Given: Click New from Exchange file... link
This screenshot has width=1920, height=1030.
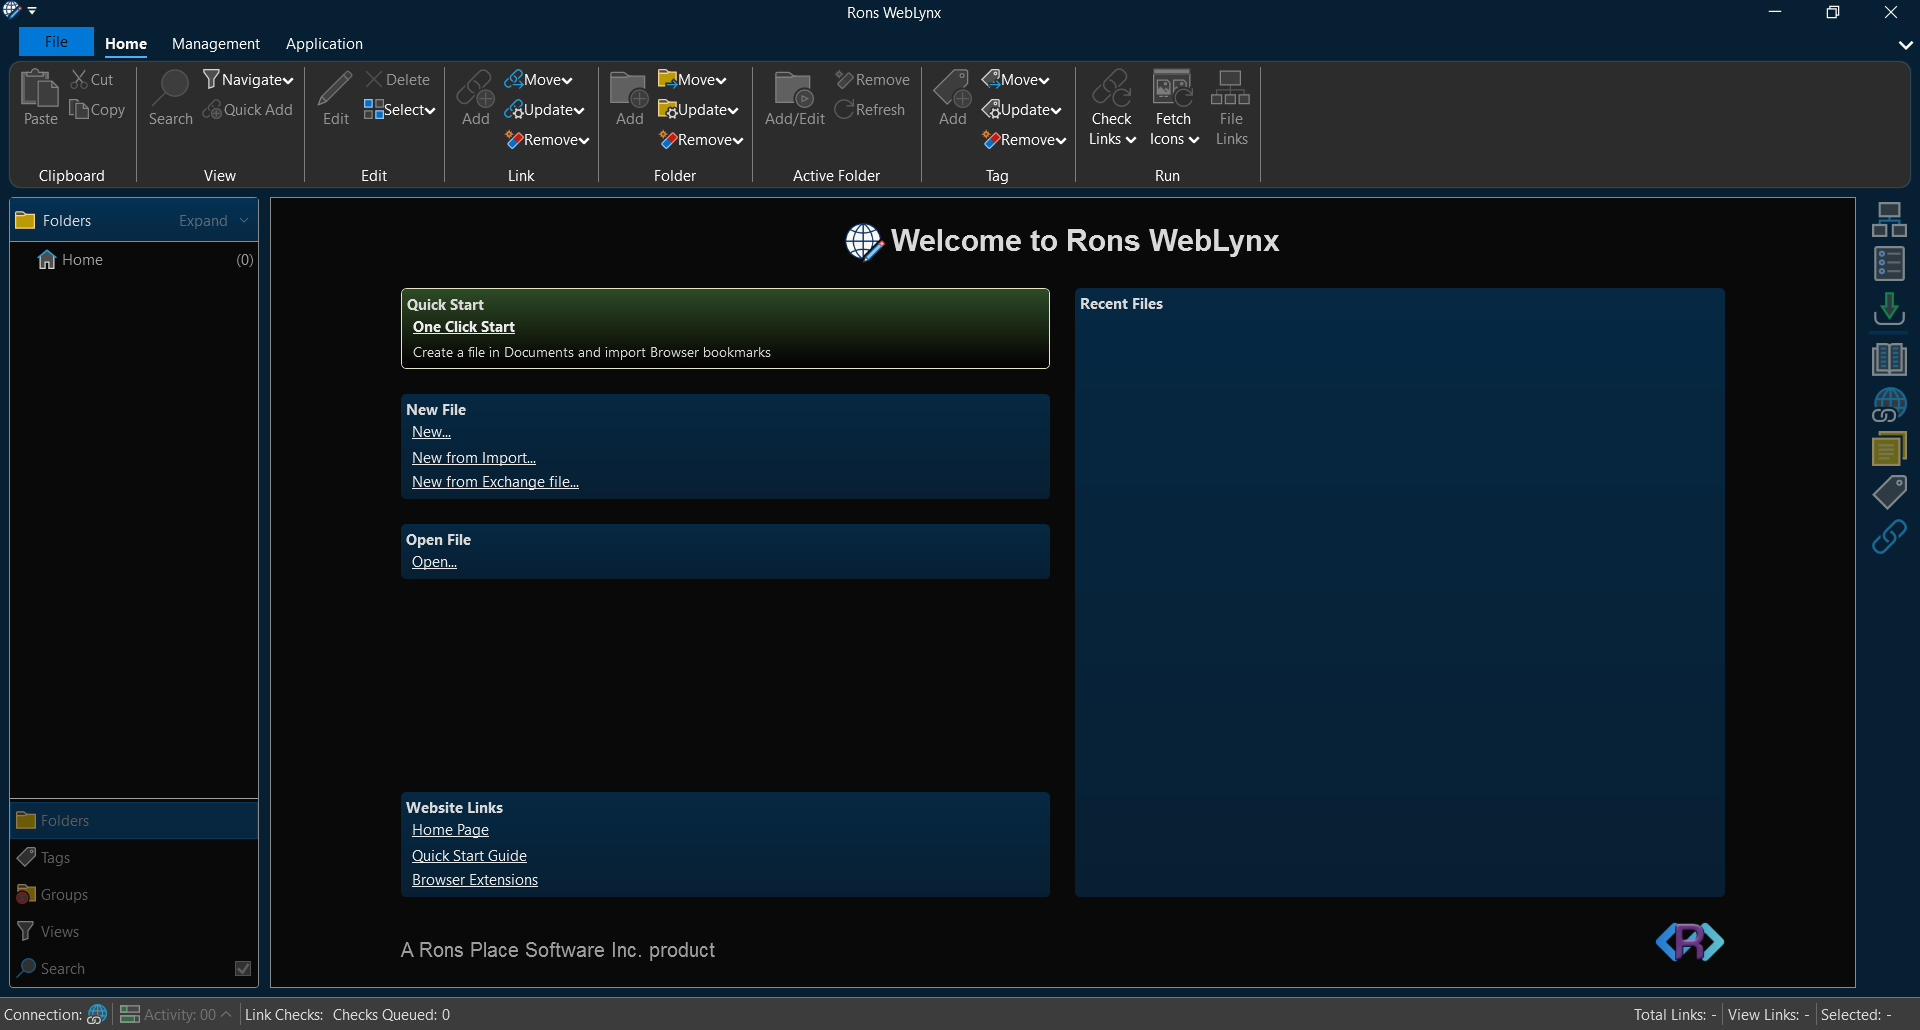Looking at the screenshot, I should click(x=495, y=482).
